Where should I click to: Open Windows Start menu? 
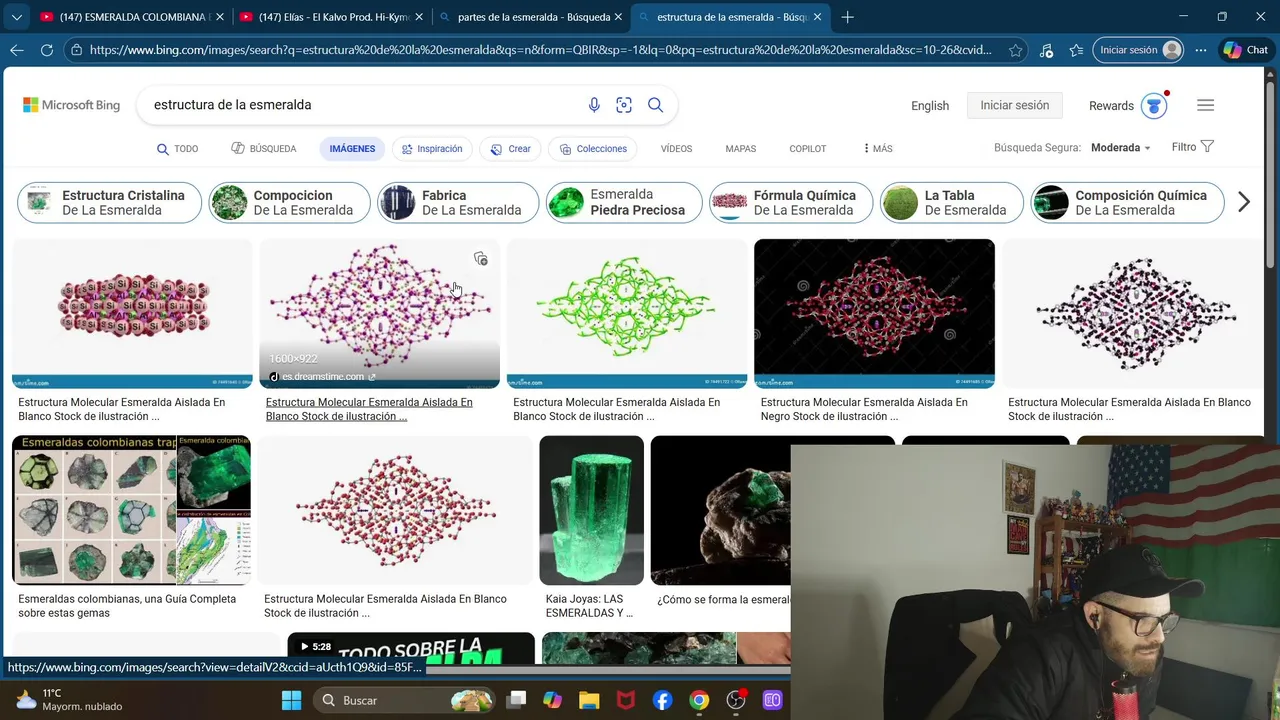(291, 700)
